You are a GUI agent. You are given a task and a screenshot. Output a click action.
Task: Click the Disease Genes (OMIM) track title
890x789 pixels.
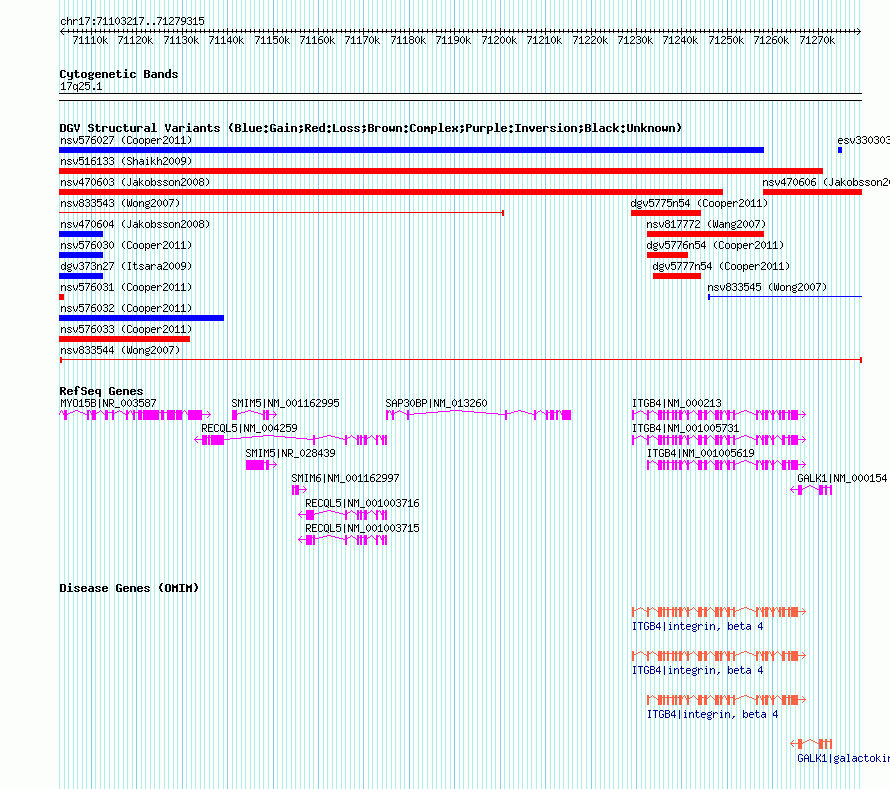129,588
